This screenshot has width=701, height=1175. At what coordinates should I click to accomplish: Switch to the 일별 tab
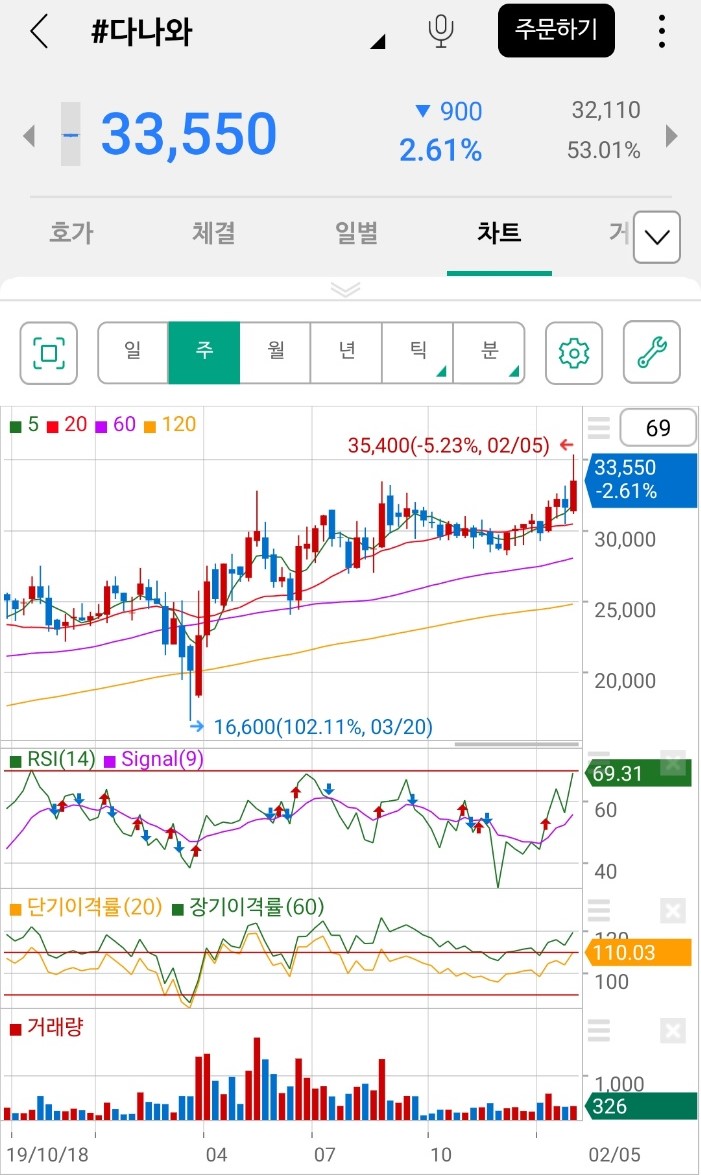(x=356, y=232)
